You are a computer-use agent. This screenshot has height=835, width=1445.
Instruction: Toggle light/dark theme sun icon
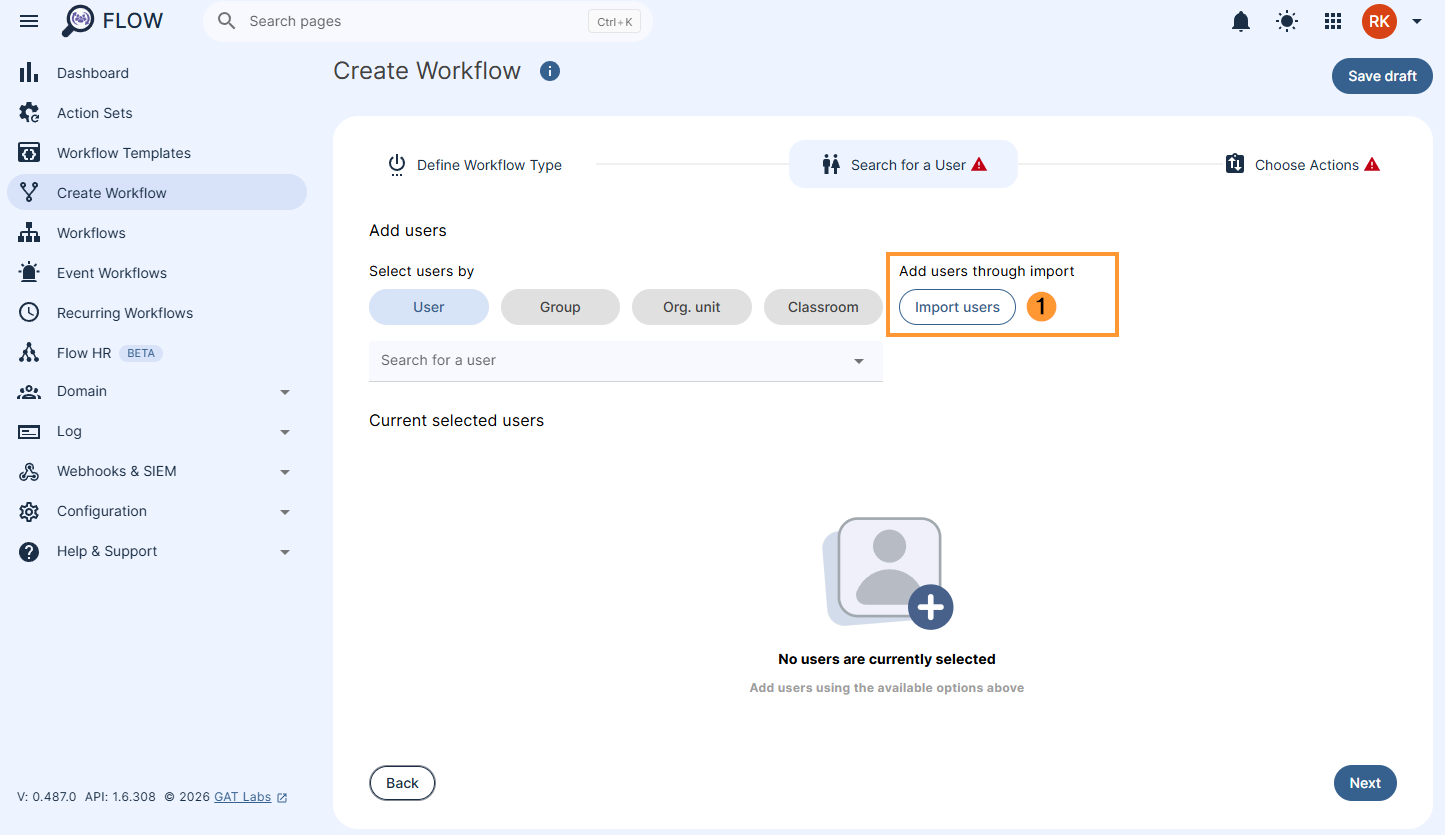[1287, 21]
